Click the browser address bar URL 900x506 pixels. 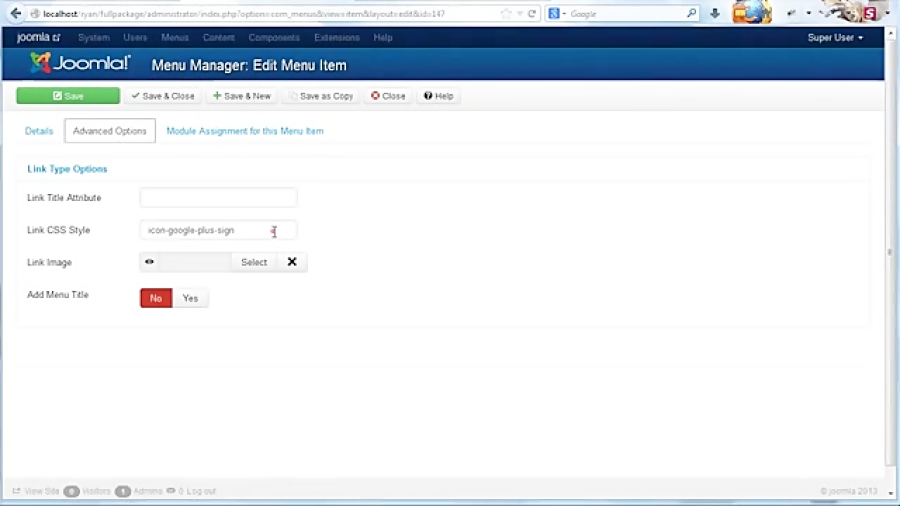244,14
